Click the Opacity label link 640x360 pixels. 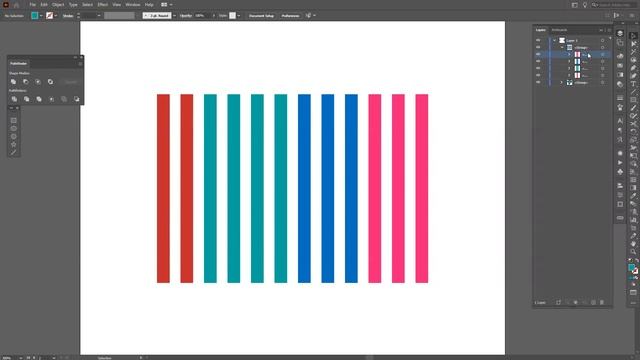click(186, 16)
